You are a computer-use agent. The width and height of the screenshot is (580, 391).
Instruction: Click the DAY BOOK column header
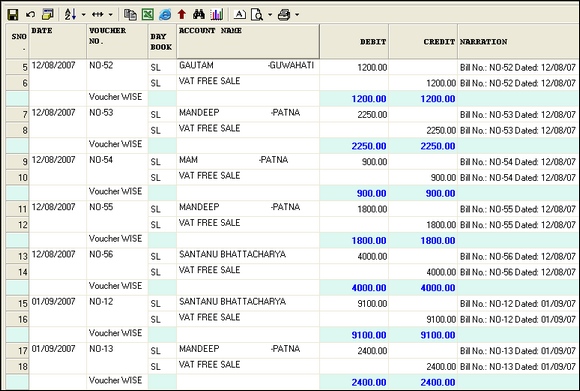pos(162,41)
